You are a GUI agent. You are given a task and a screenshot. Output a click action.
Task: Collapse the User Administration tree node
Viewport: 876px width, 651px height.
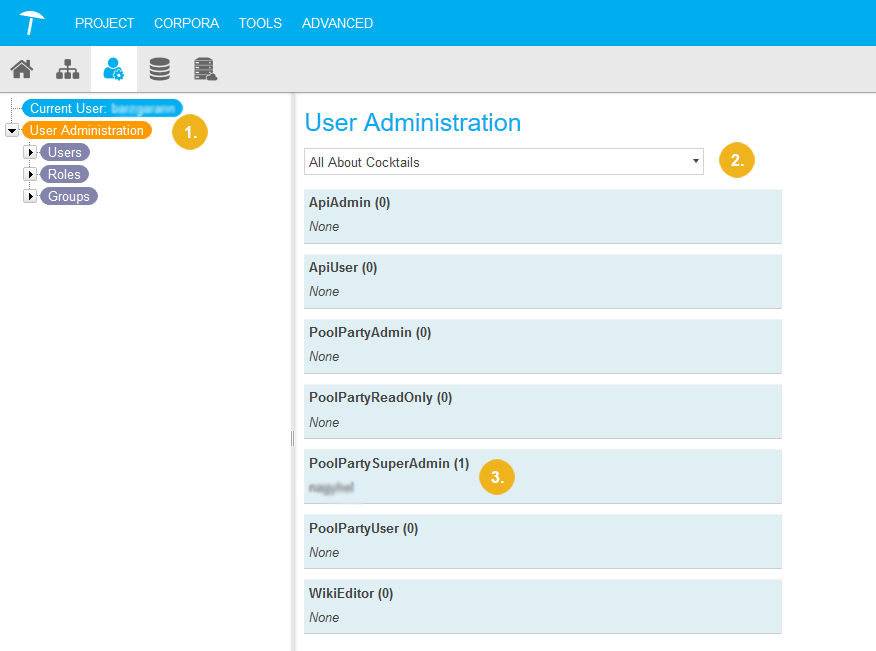pos(11,130)
